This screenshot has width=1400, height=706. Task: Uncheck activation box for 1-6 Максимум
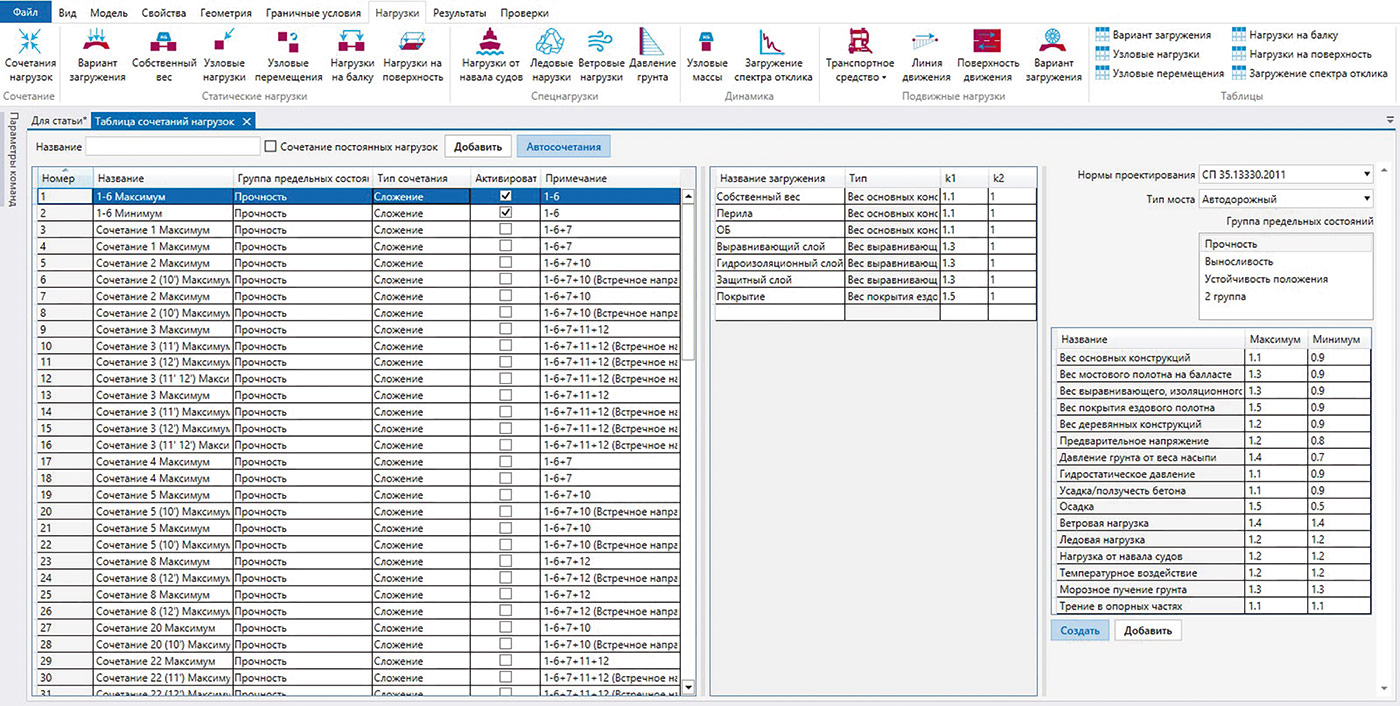(505, 197)
